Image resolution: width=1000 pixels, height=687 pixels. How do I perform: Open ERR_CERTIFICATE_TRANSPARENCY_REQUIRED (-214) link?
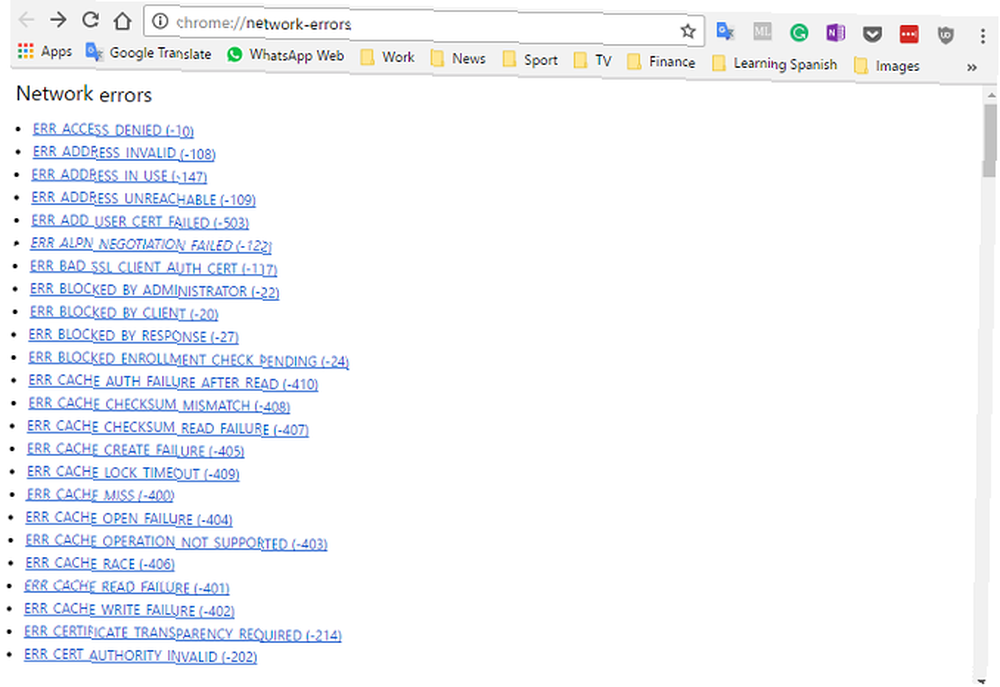tap(183, 633)
